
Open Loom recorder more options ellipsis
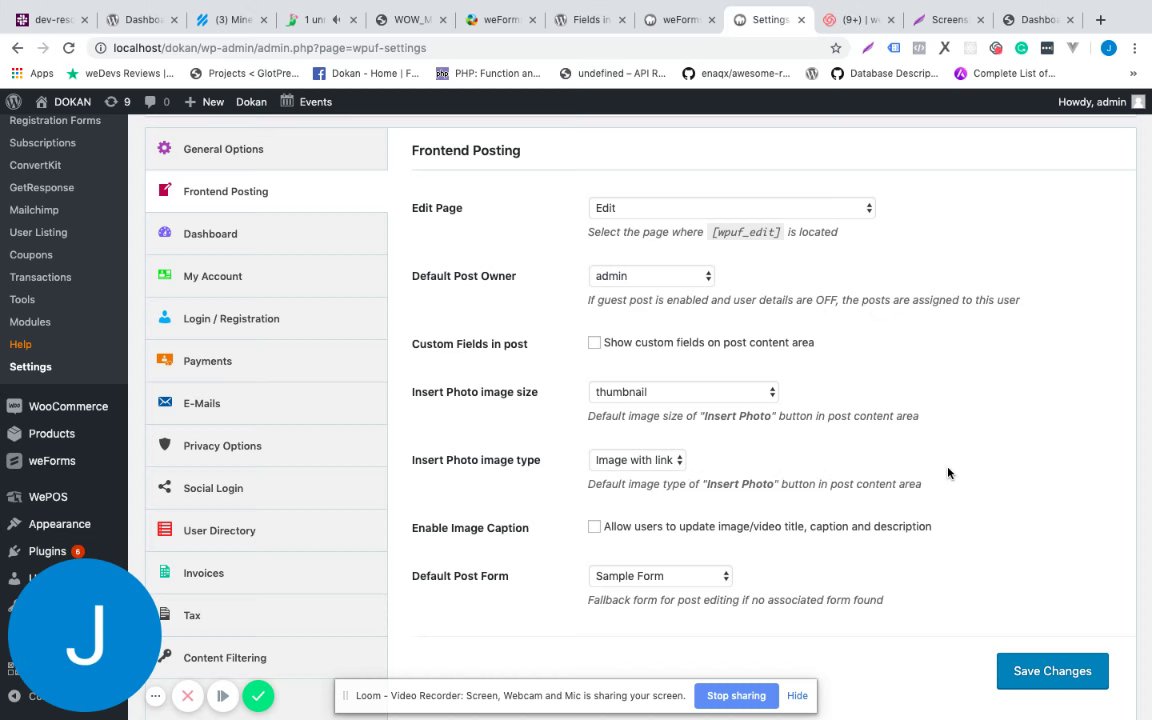(x=155, y=696)
